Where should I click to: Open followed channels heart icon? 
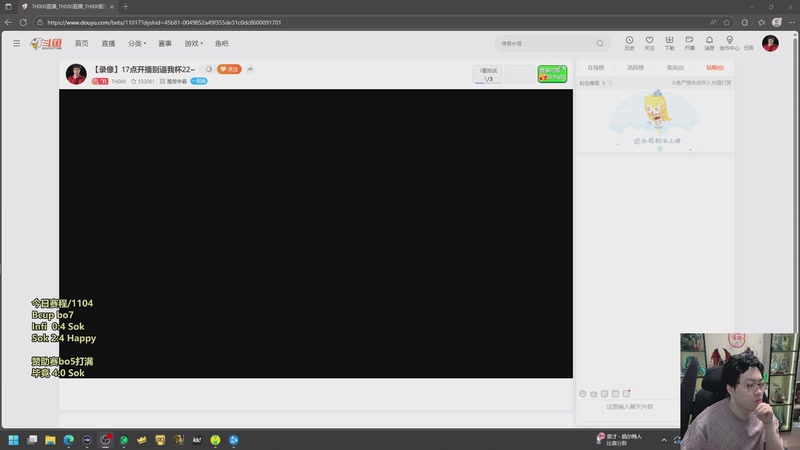click(x=649, y=43)
